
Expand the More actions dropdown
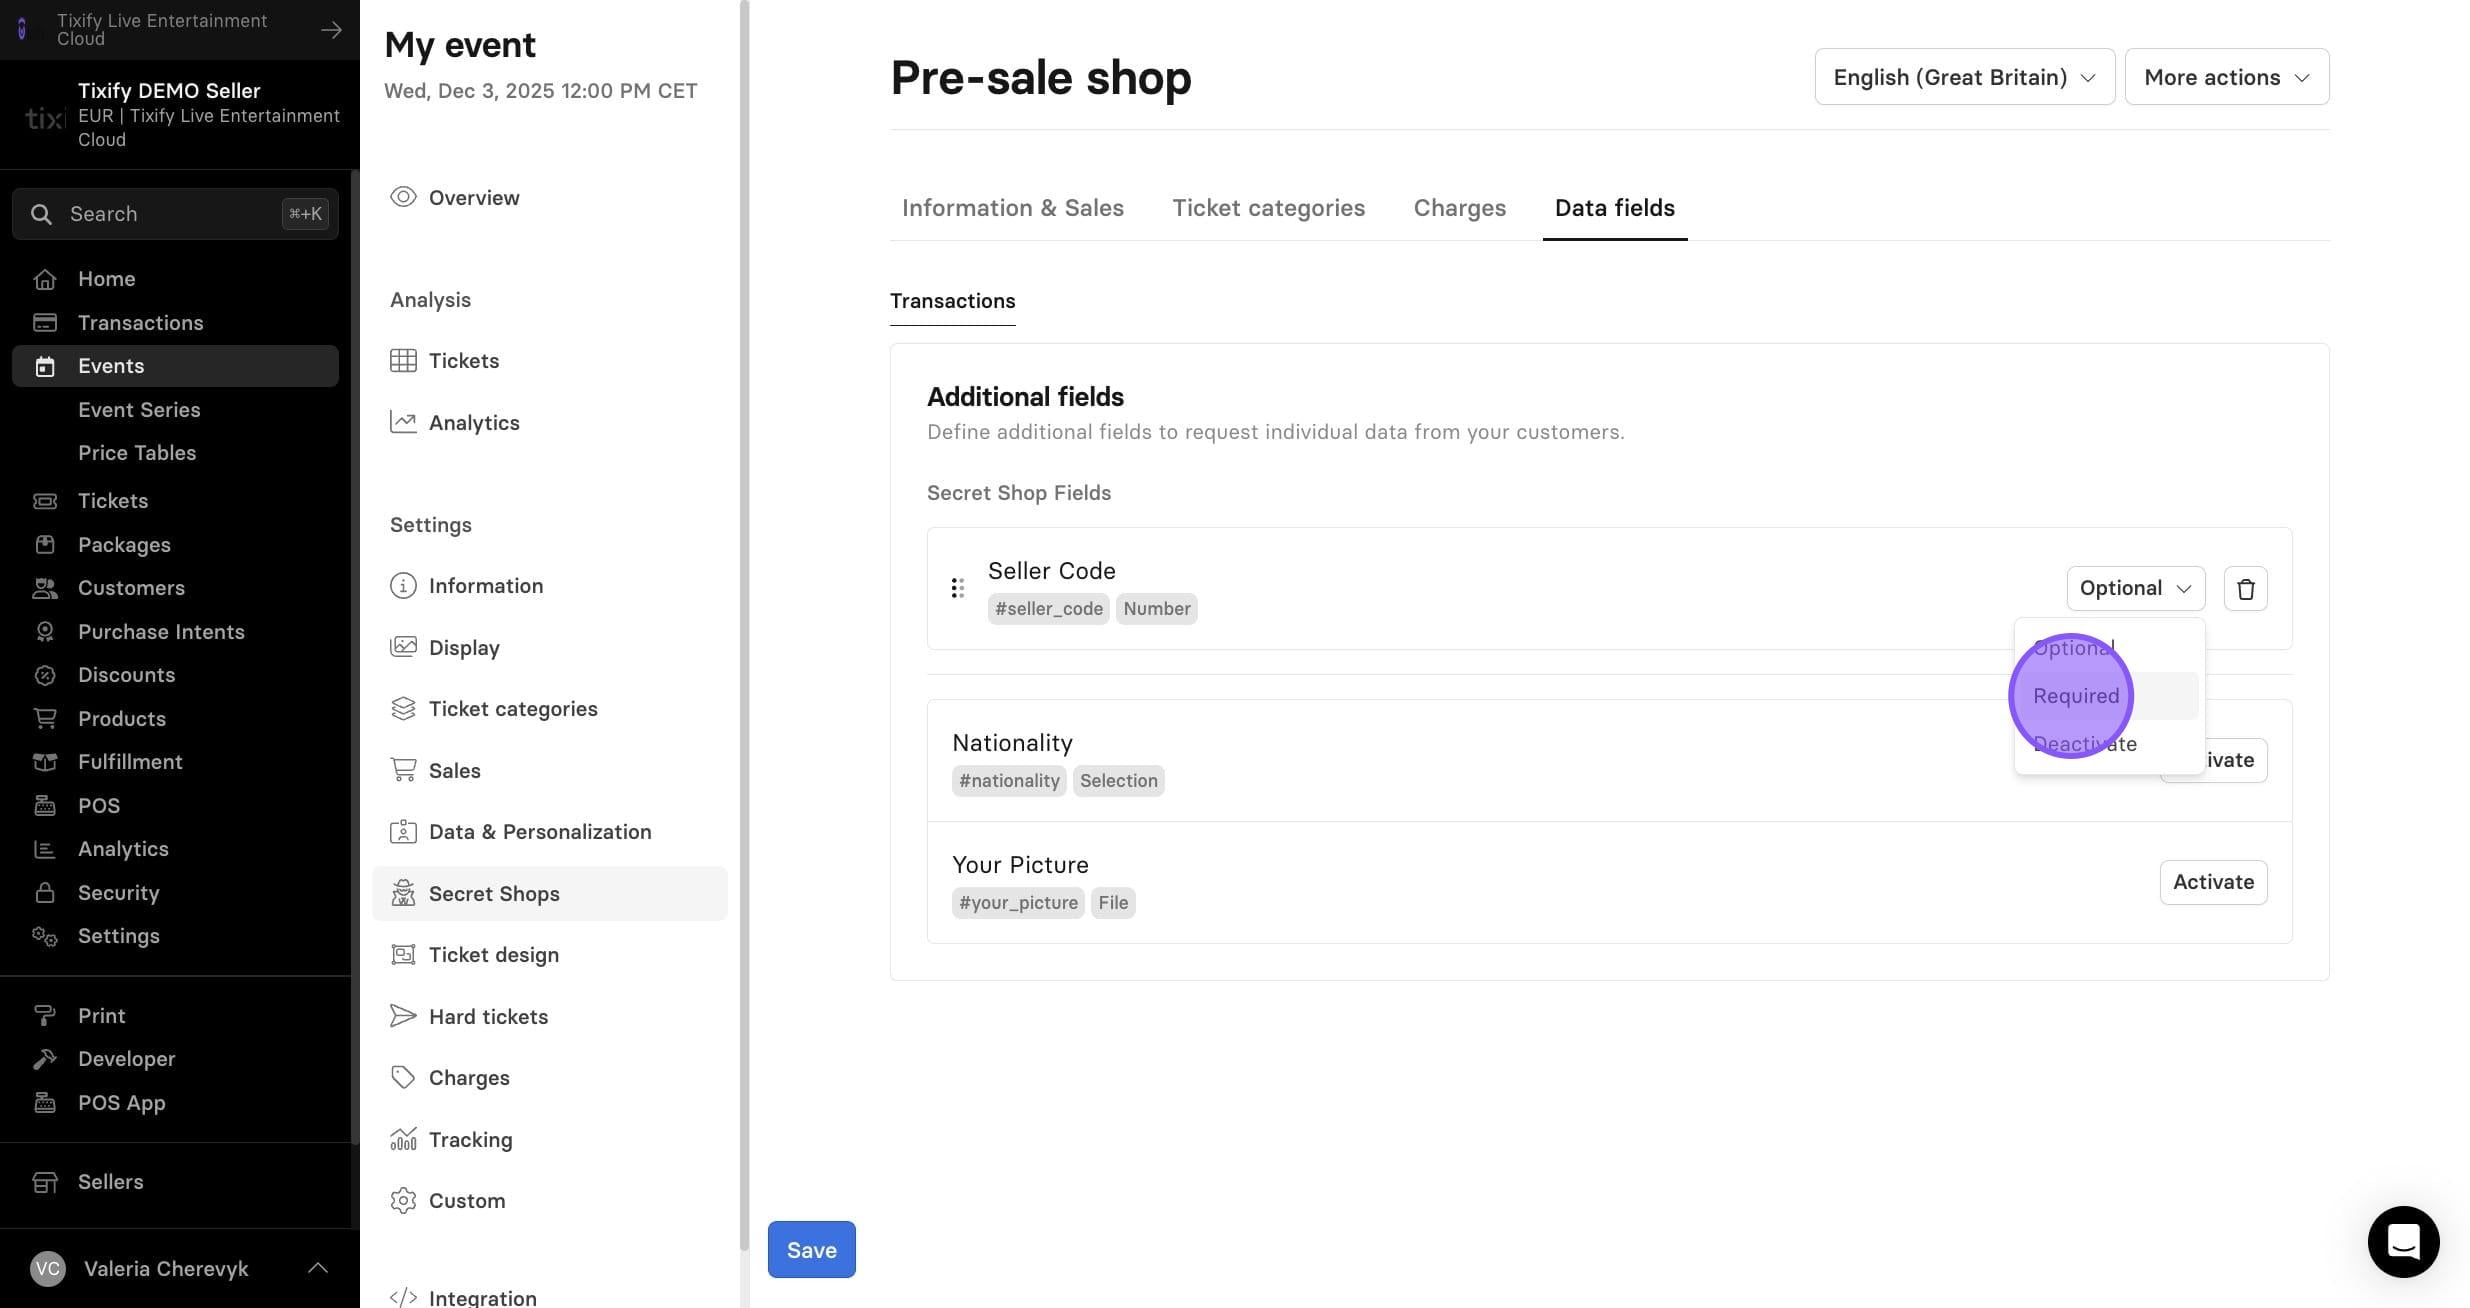tap(2227, 77)
